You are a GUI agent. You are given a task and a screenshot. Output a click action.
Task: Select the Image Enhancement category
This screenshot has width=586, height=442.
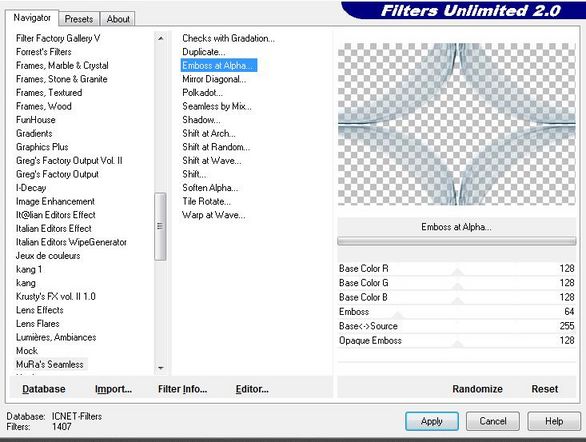55,201
